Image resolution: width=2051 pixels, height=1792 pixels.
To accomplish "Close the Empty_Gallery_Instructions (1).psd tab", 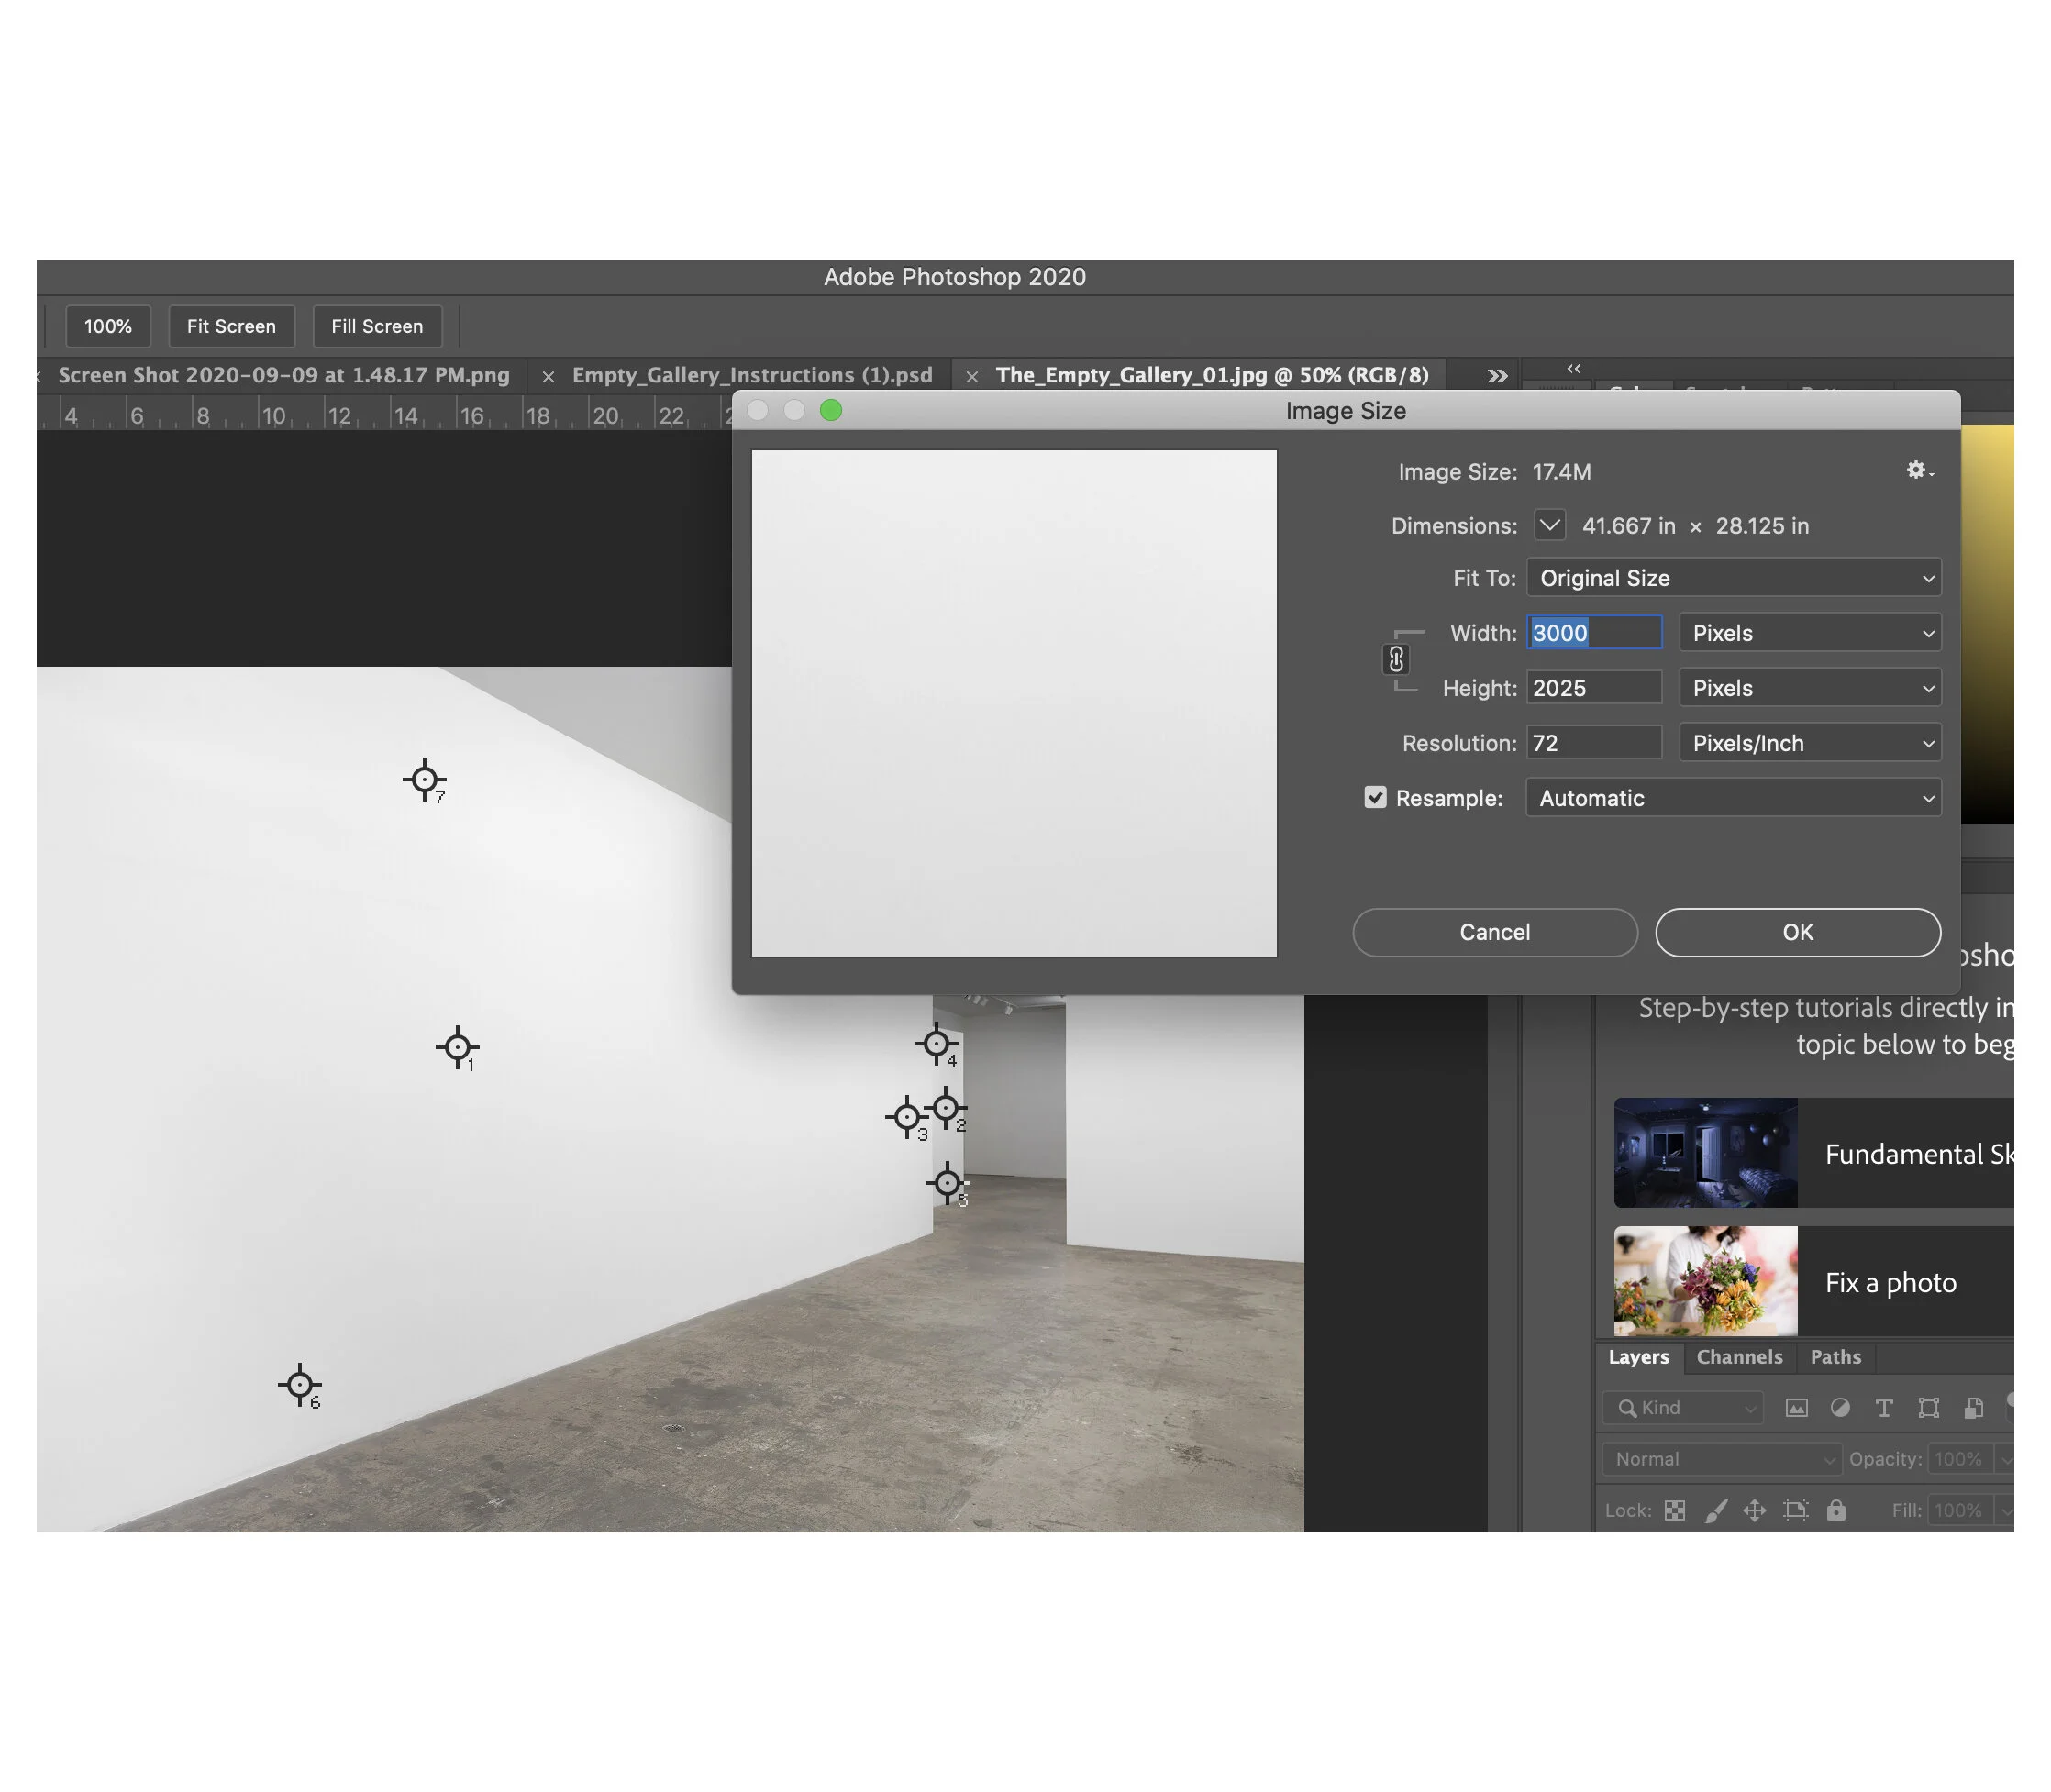I will coord(548,376).
